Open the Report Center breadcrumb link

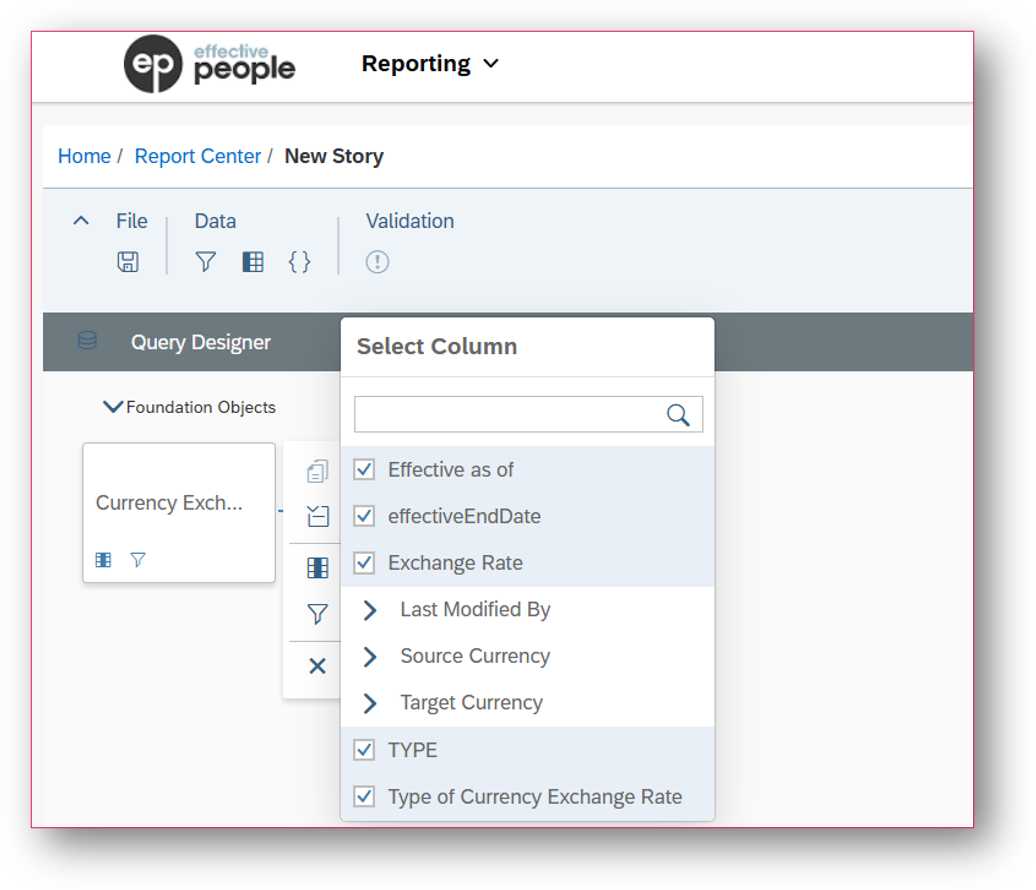(198, 156)
